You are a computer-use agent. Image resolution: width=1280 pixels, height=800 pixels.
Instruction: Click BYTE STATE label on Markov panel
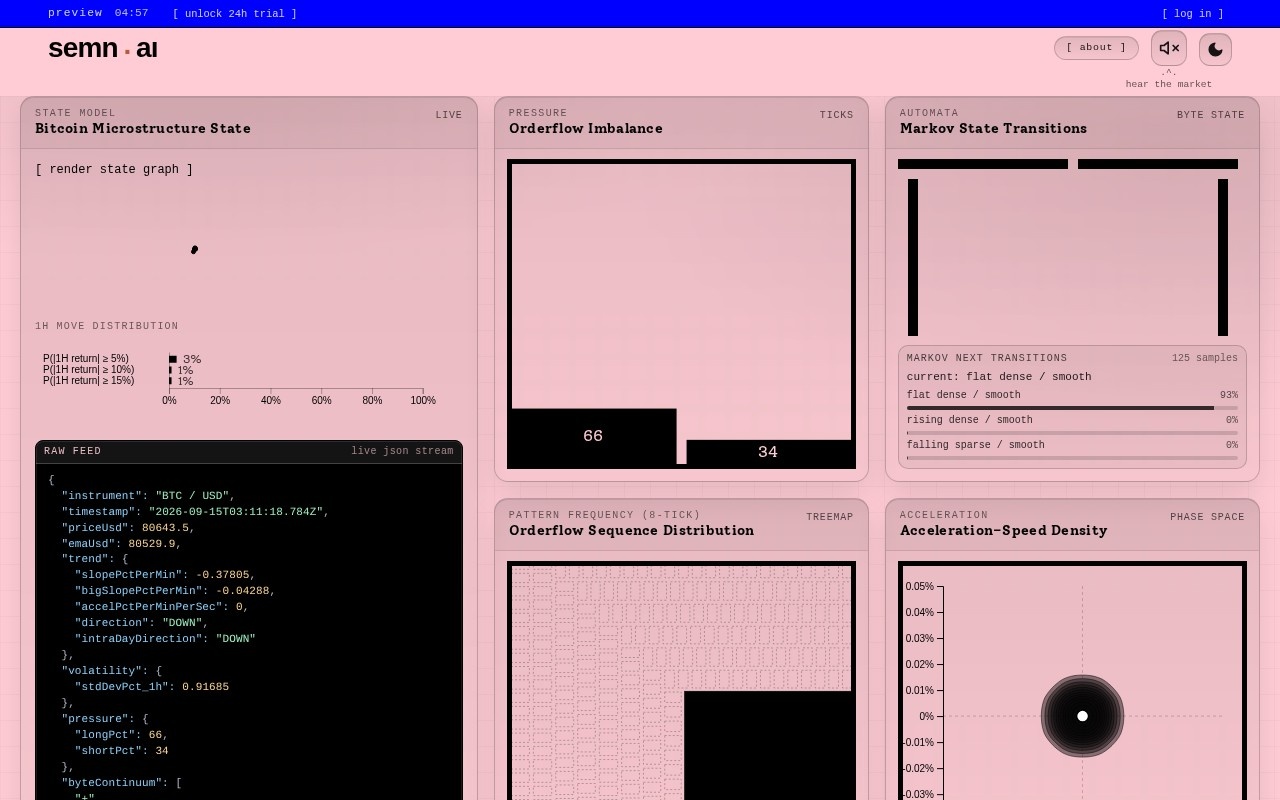(x=1211, y=115)
